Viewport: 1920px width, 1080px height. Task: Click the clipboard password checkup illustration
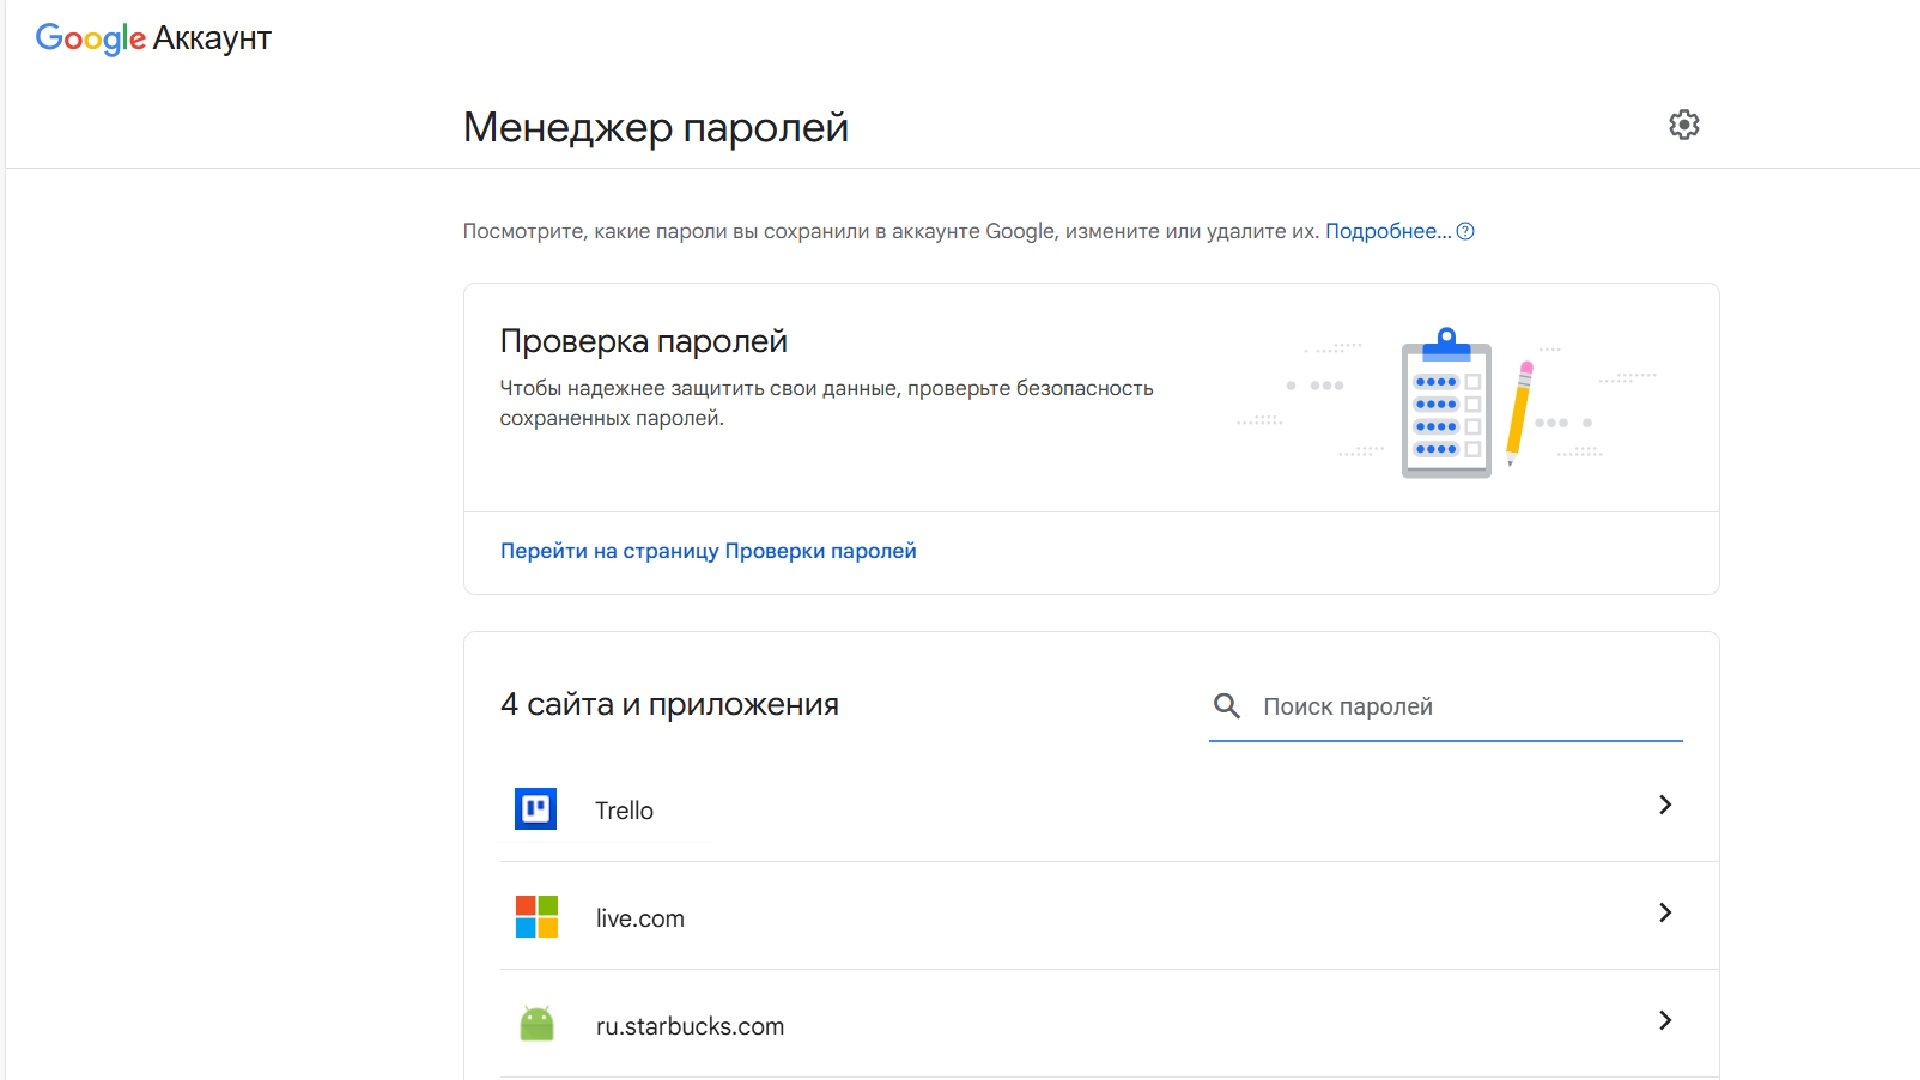pyautogui.click(x=1446, y=405)
